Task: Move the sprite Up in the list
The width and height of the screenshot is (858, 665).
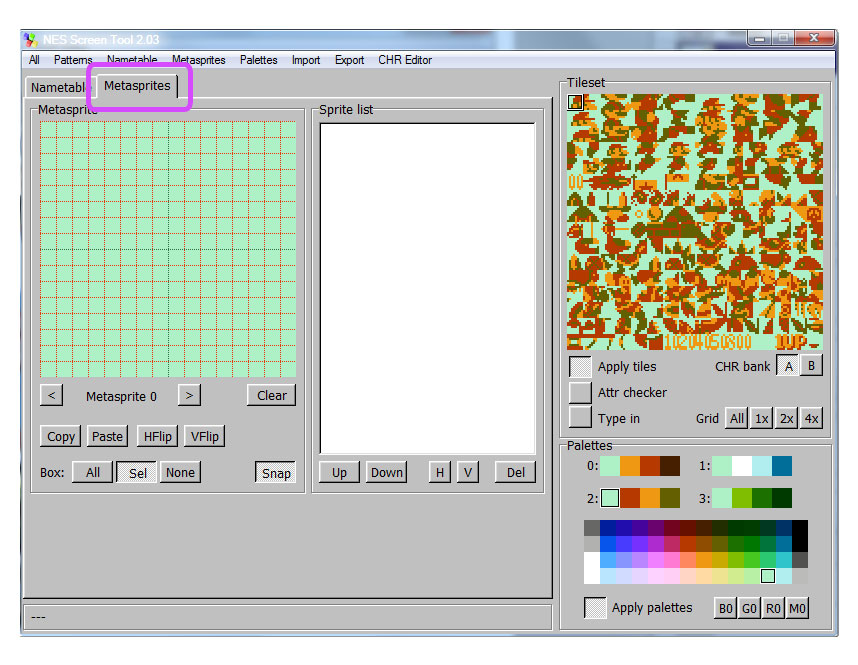Action: (x=339, y=472)
